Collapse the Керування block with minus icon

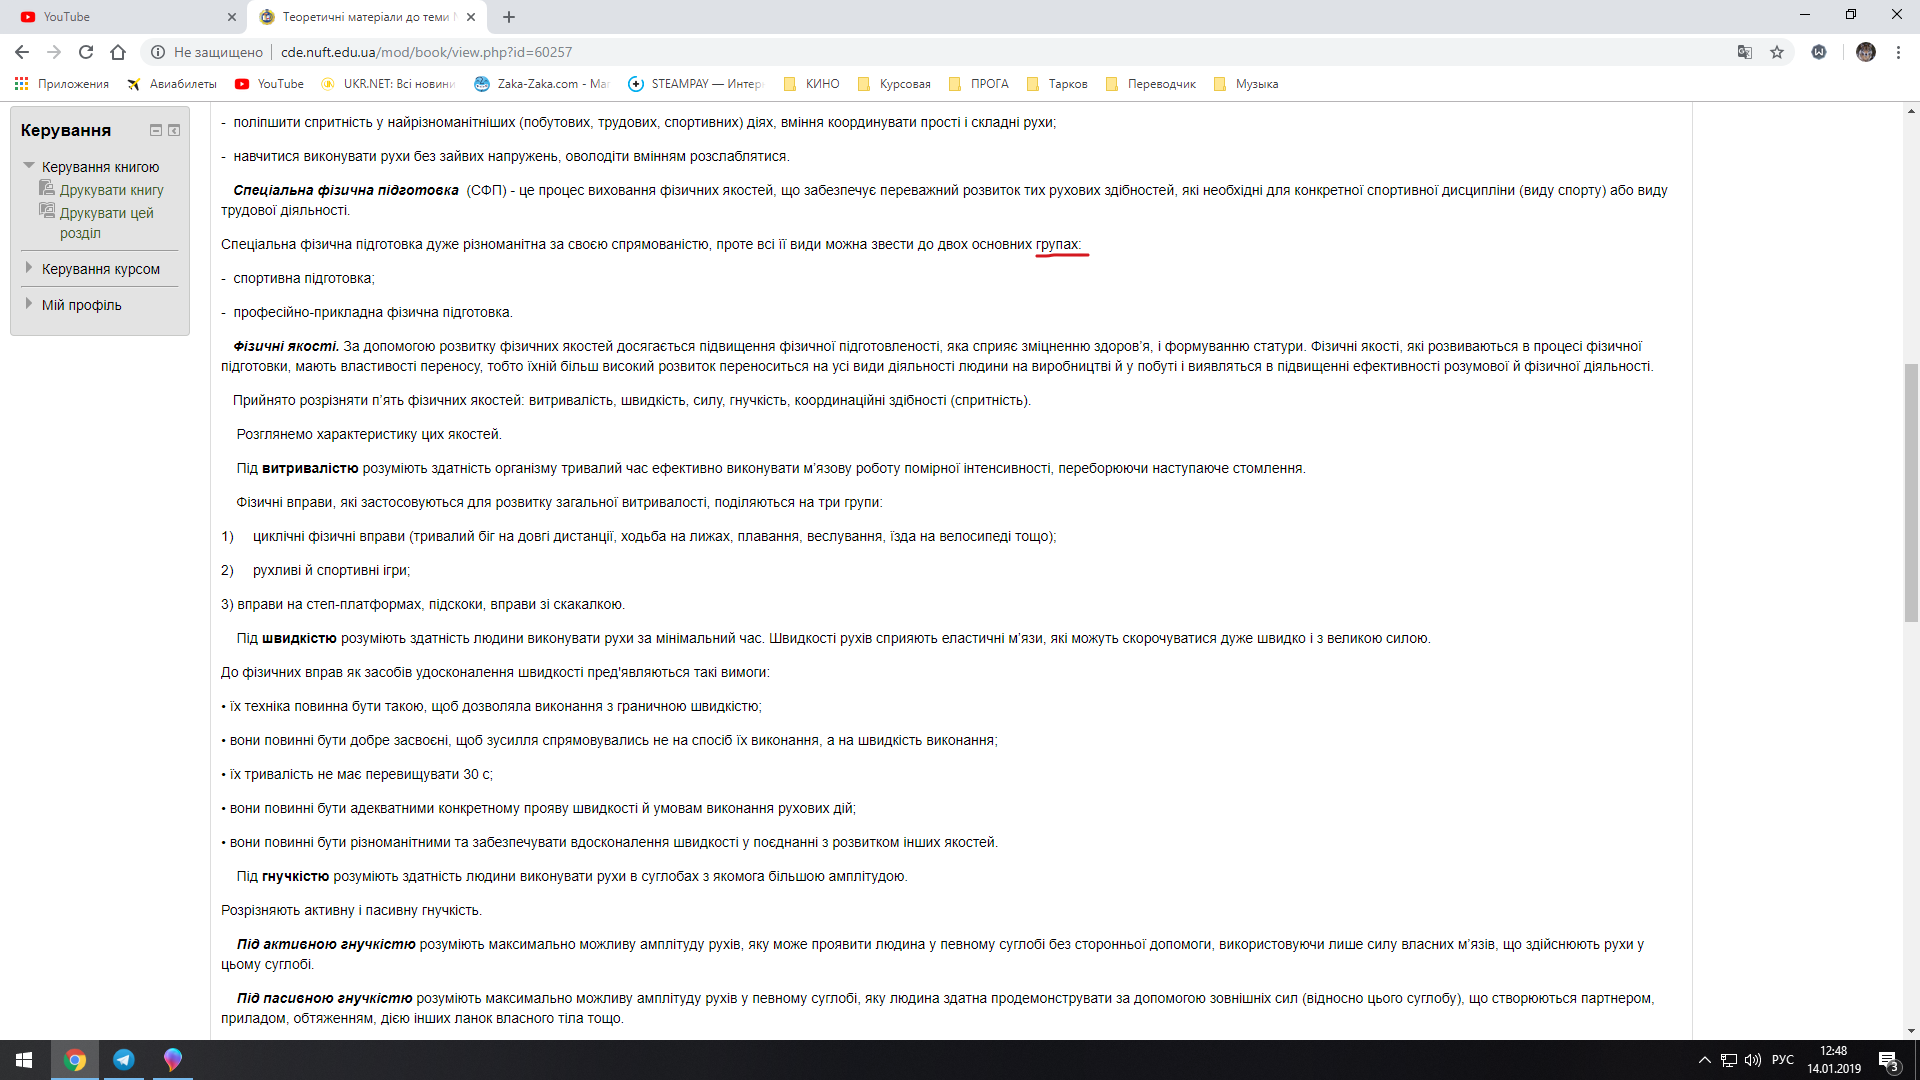pos(156,130)
